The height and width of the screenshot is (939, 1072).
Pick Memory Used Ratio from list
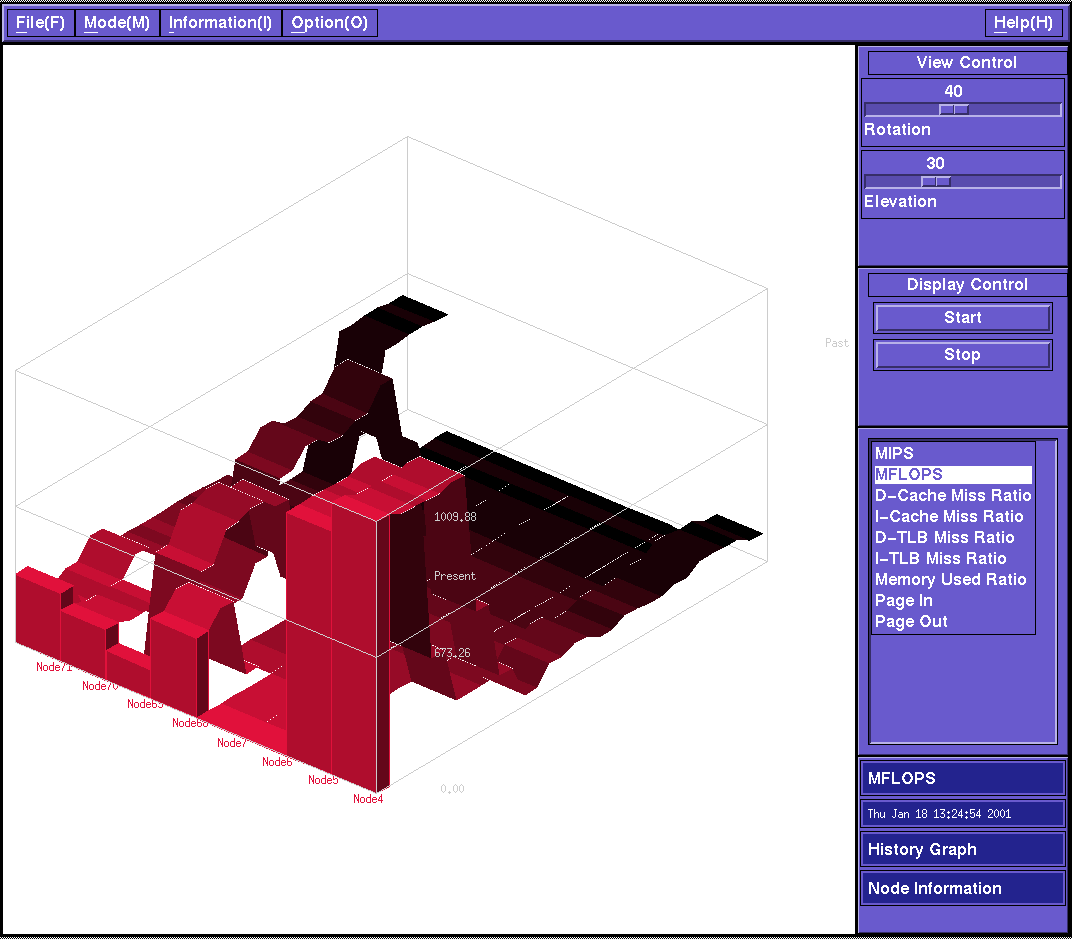point(950,580)
